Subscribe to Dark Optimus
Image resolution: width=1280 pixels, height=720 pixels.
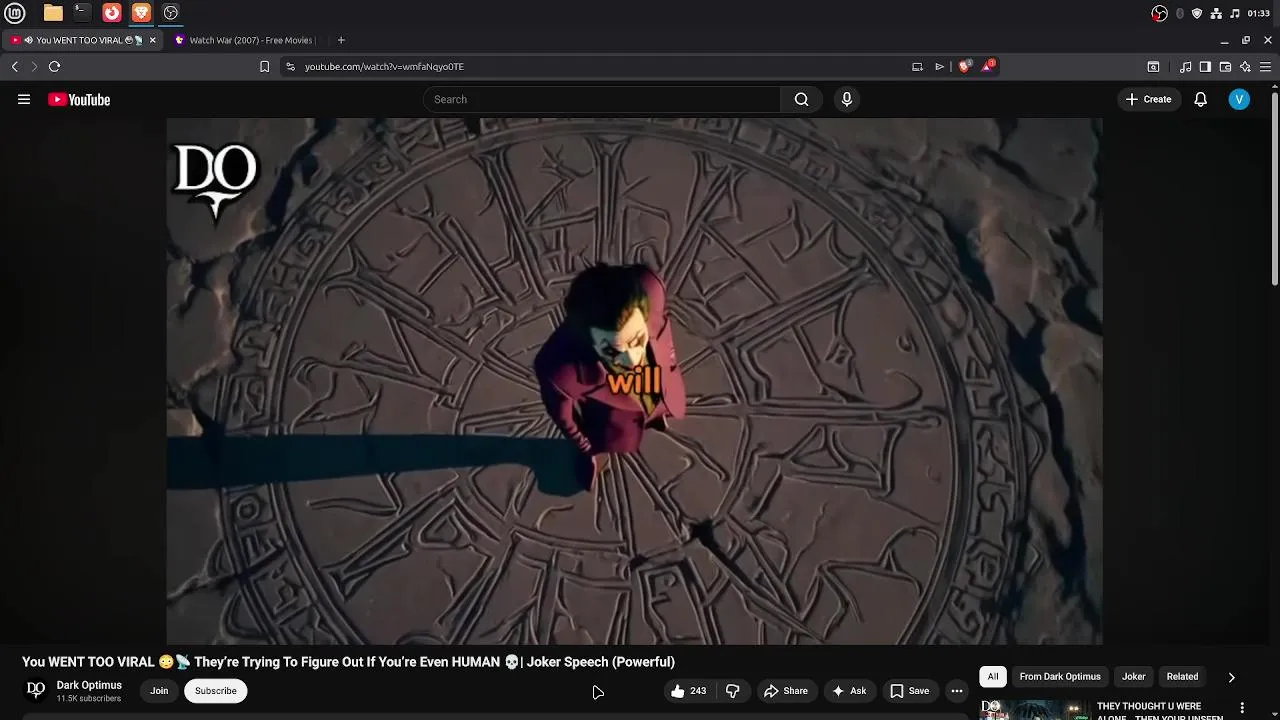pyautogui.click(x=216, y=691)
